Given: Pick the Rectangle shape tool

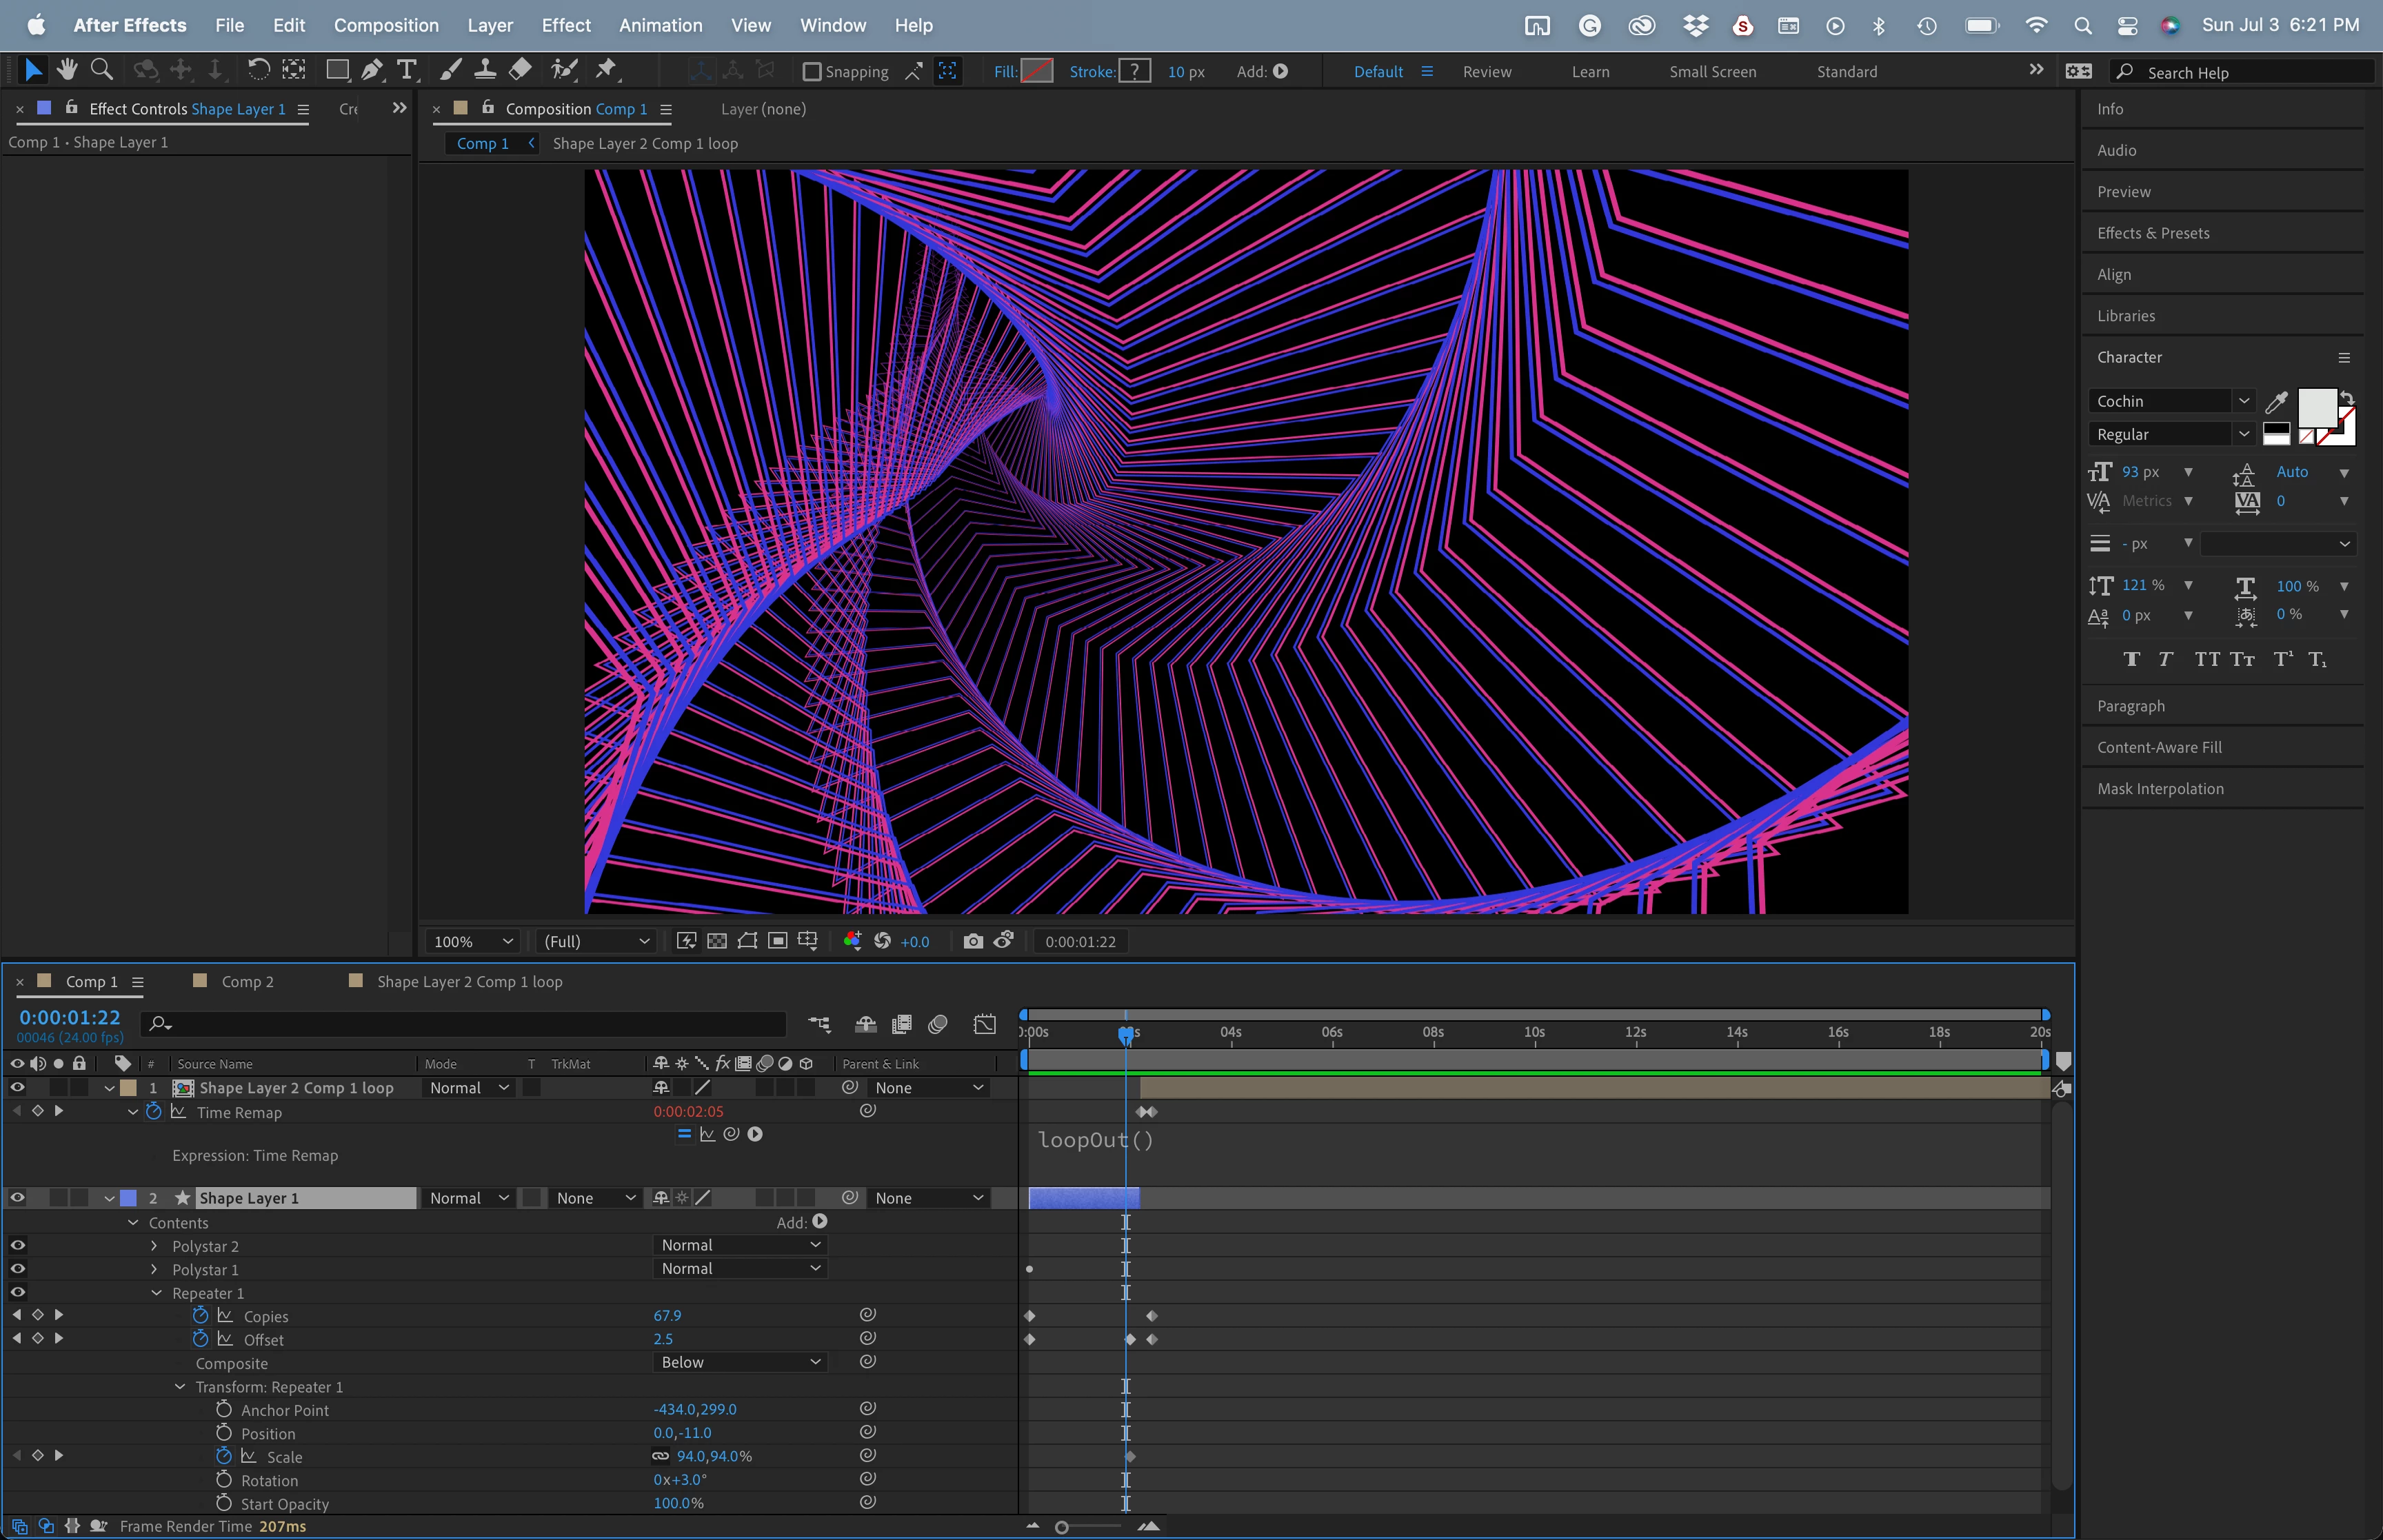Looking at the screenshot, I should [338, 70].
